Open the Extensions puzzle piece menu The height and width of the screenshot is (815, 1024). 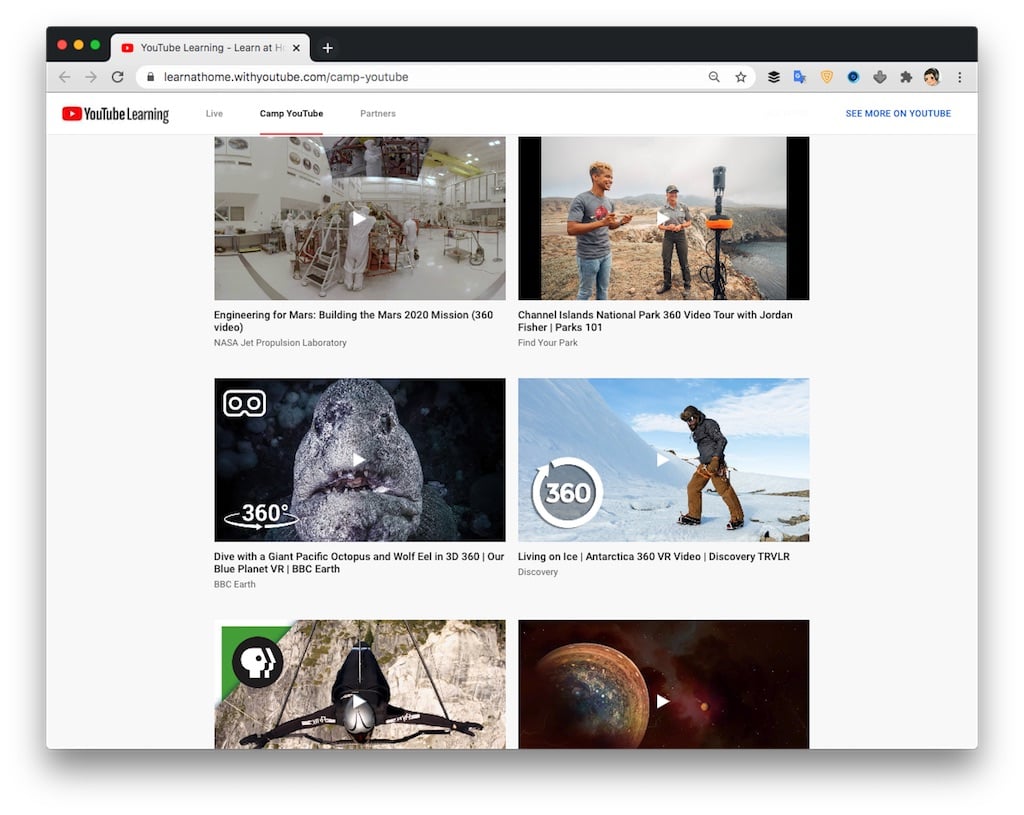pos(906,77)
